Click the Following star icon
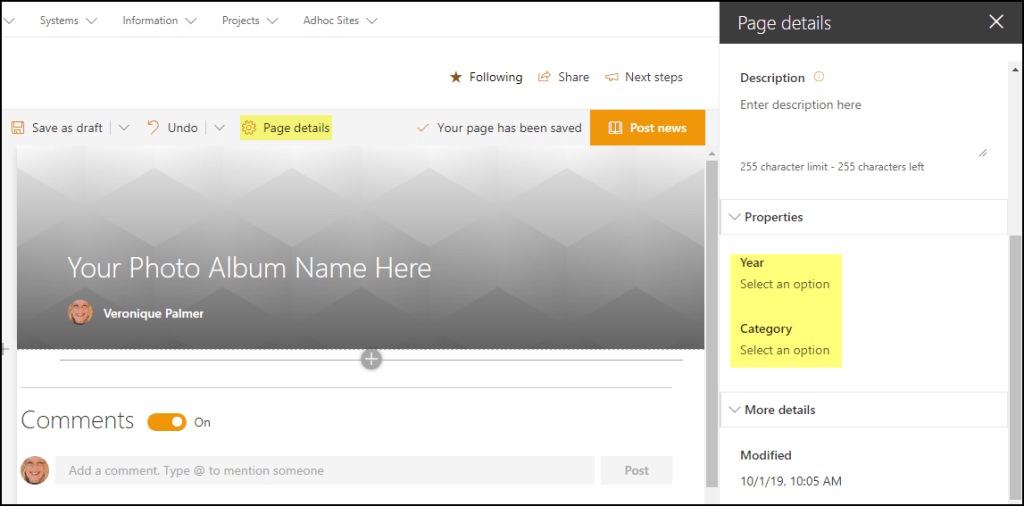The width and height of the screenshot is (1024, 506). pos(456,77)
